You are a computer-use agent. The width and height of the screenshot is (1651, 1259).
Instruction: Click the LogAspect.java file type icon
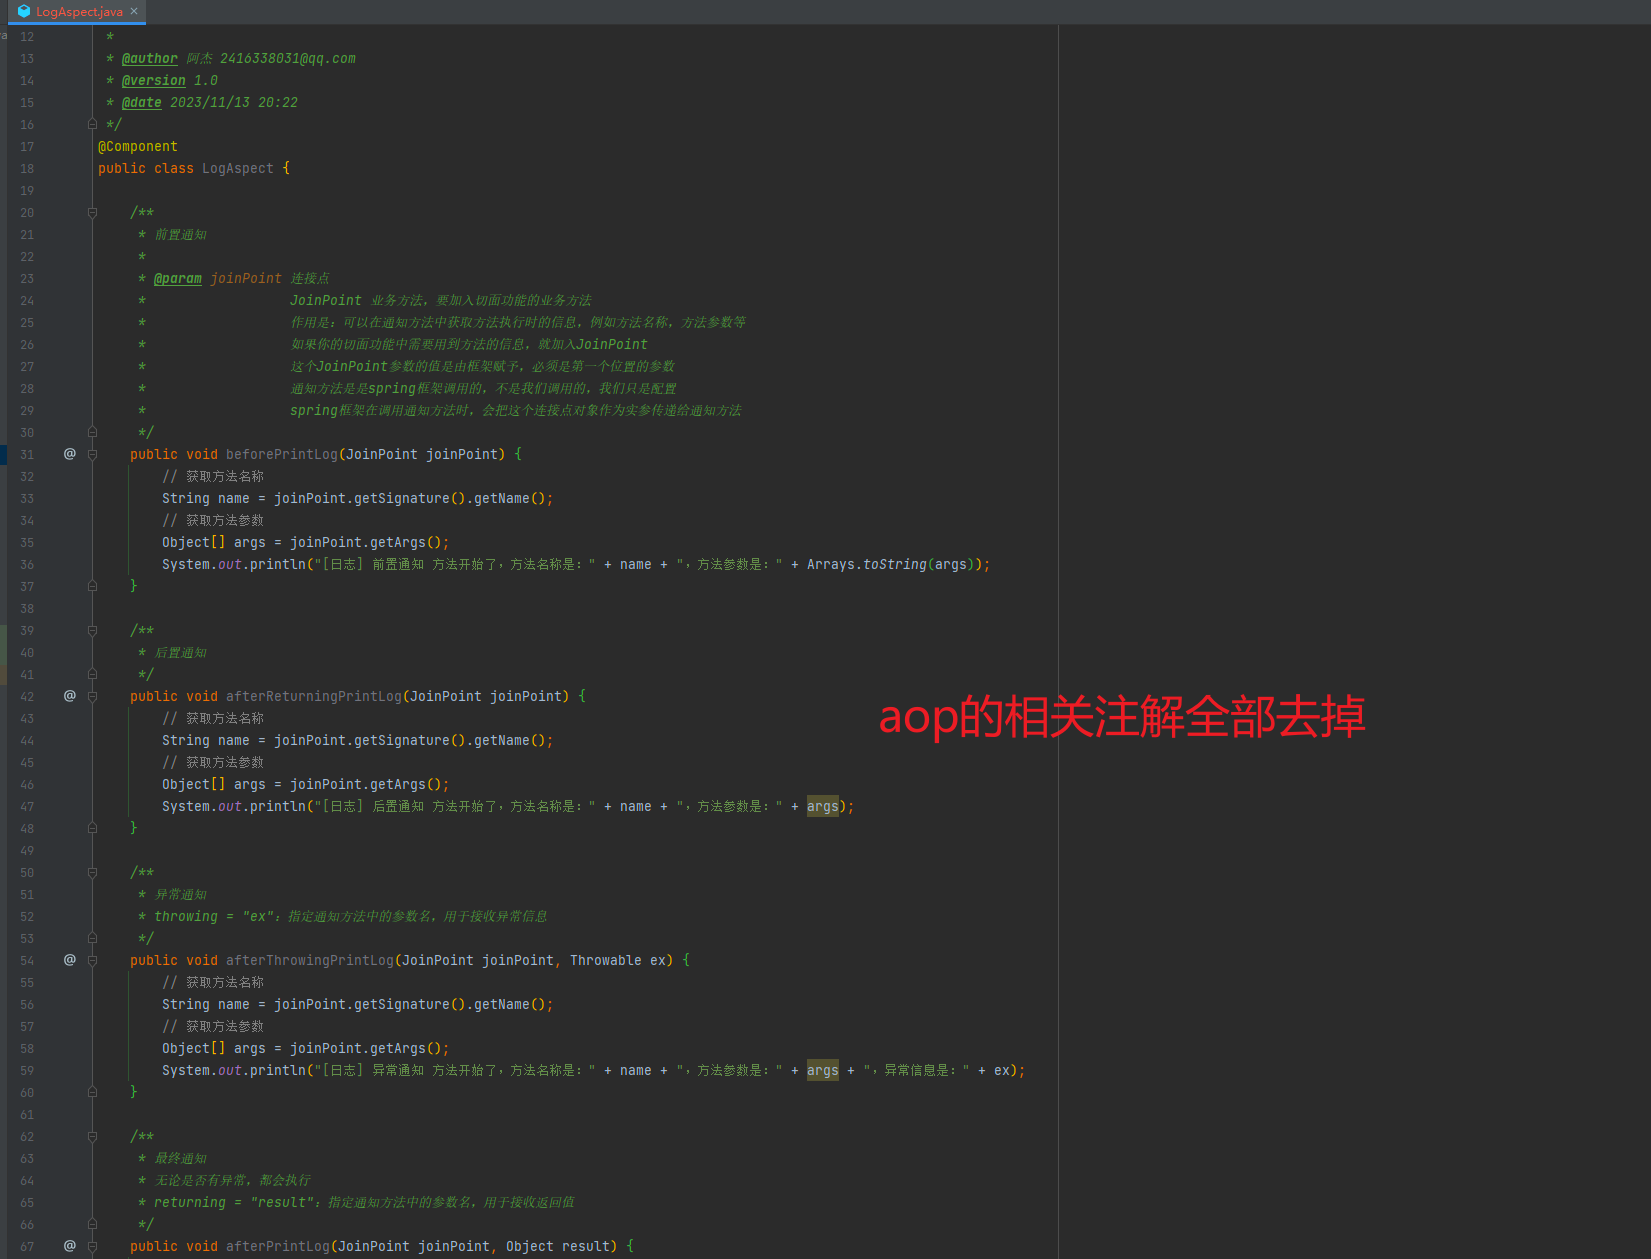coord(24,12)
